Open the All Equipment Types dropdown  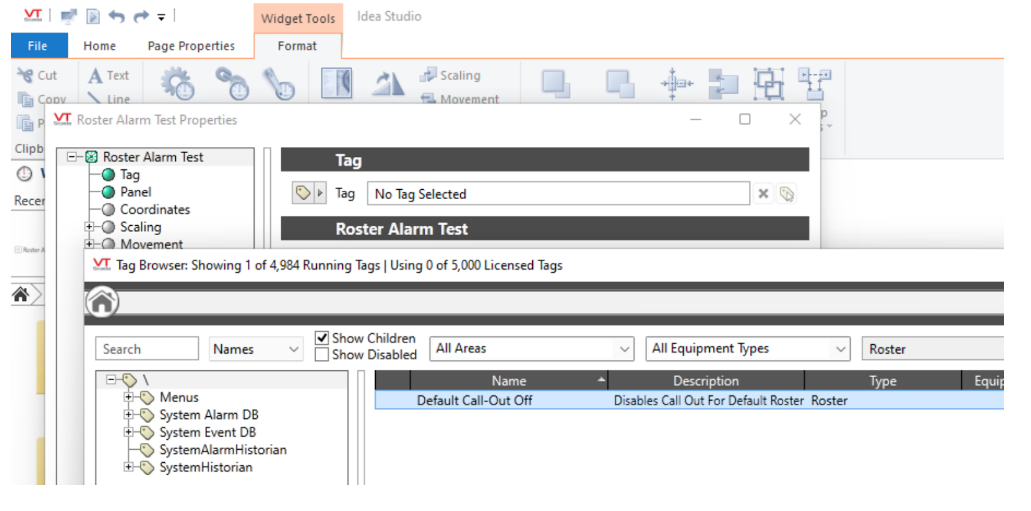tap(747, 349)
